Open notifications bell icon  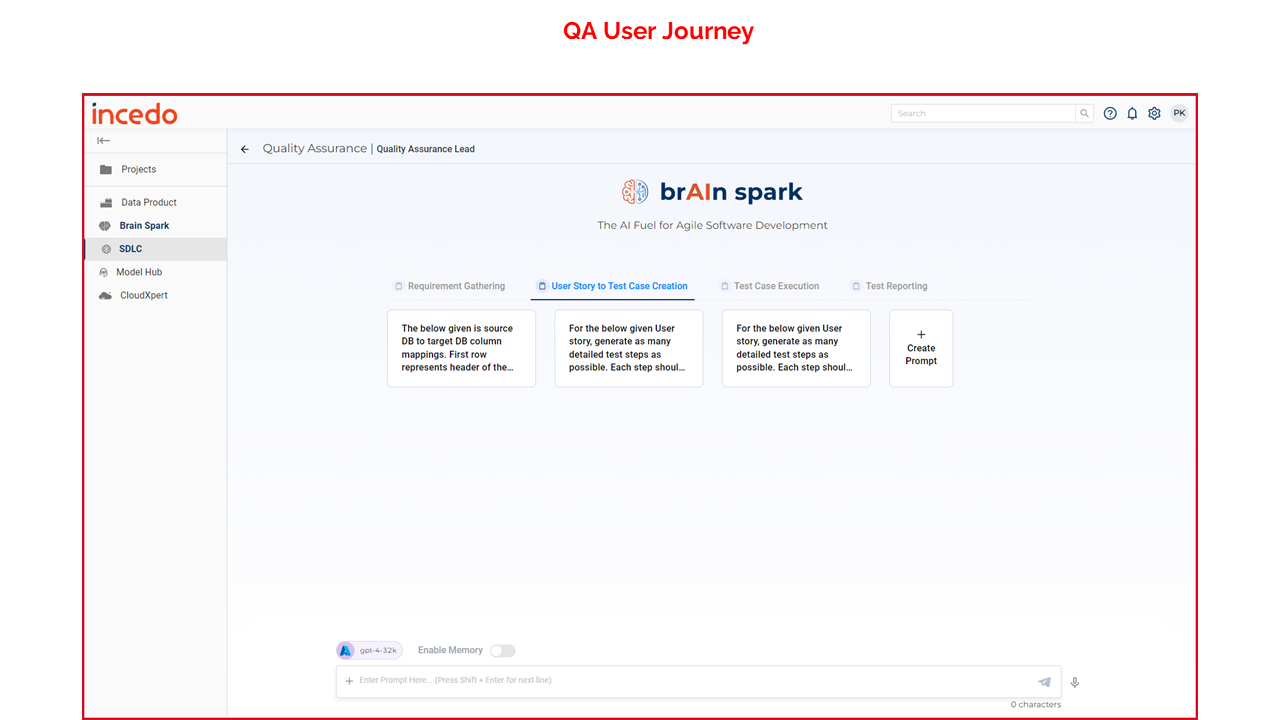point(1132,113)
